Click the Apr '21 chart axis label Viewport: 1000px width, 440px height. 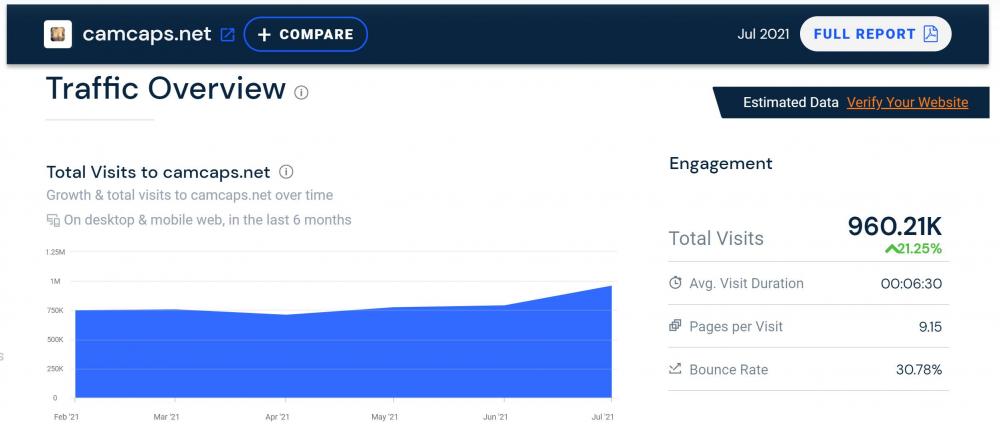(x=278, y=416)
